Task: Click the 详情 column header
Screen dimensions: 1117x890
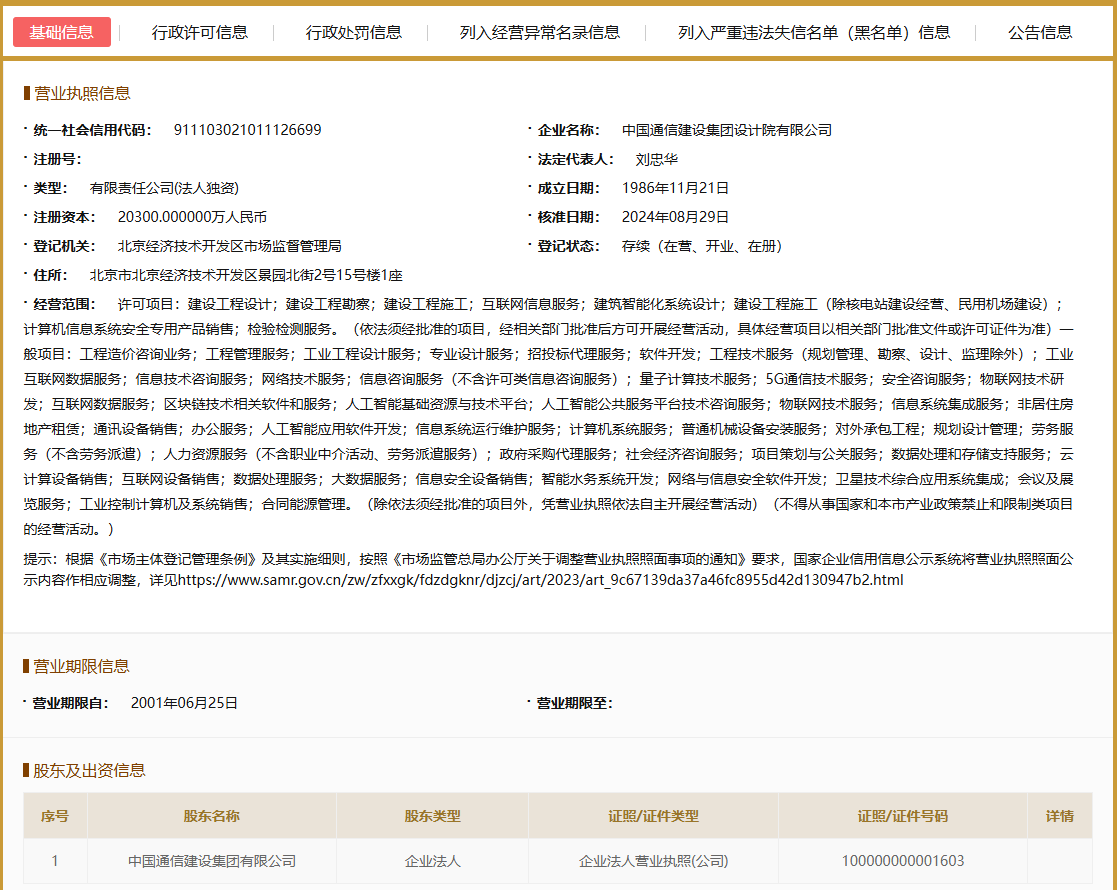Action: click(1060, 816)
